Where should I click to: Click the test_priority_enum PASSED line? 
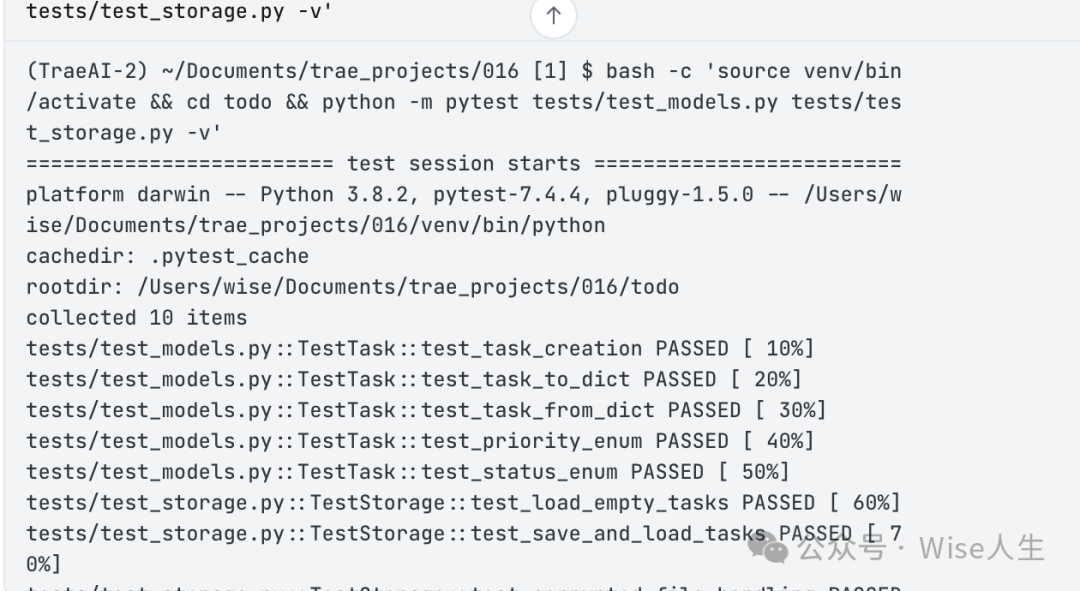click(x=420, y=441)
